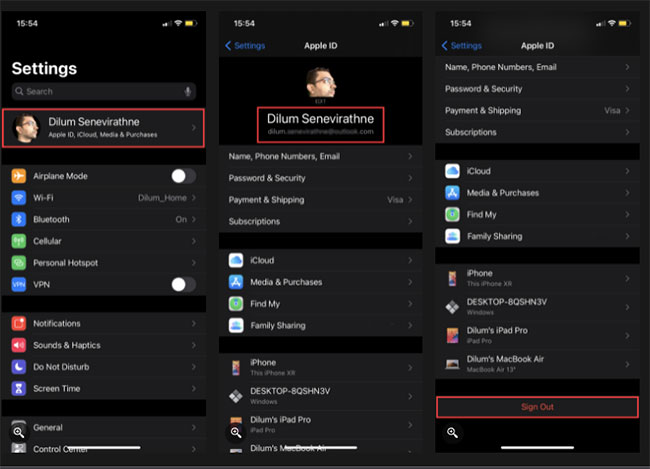650x469 pixels.
Task: Tap Personal Hotspot row label
Action: (x=65, y=263)
